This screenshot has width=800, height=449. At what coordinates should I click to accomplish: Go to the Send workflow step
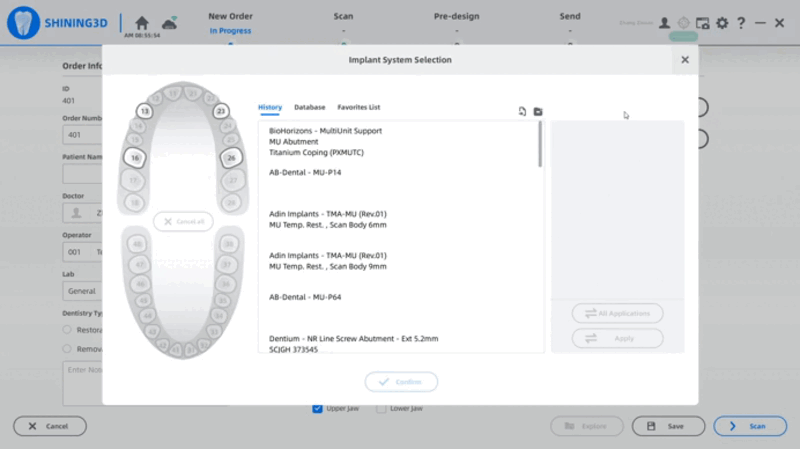click(x=570, y=16)
